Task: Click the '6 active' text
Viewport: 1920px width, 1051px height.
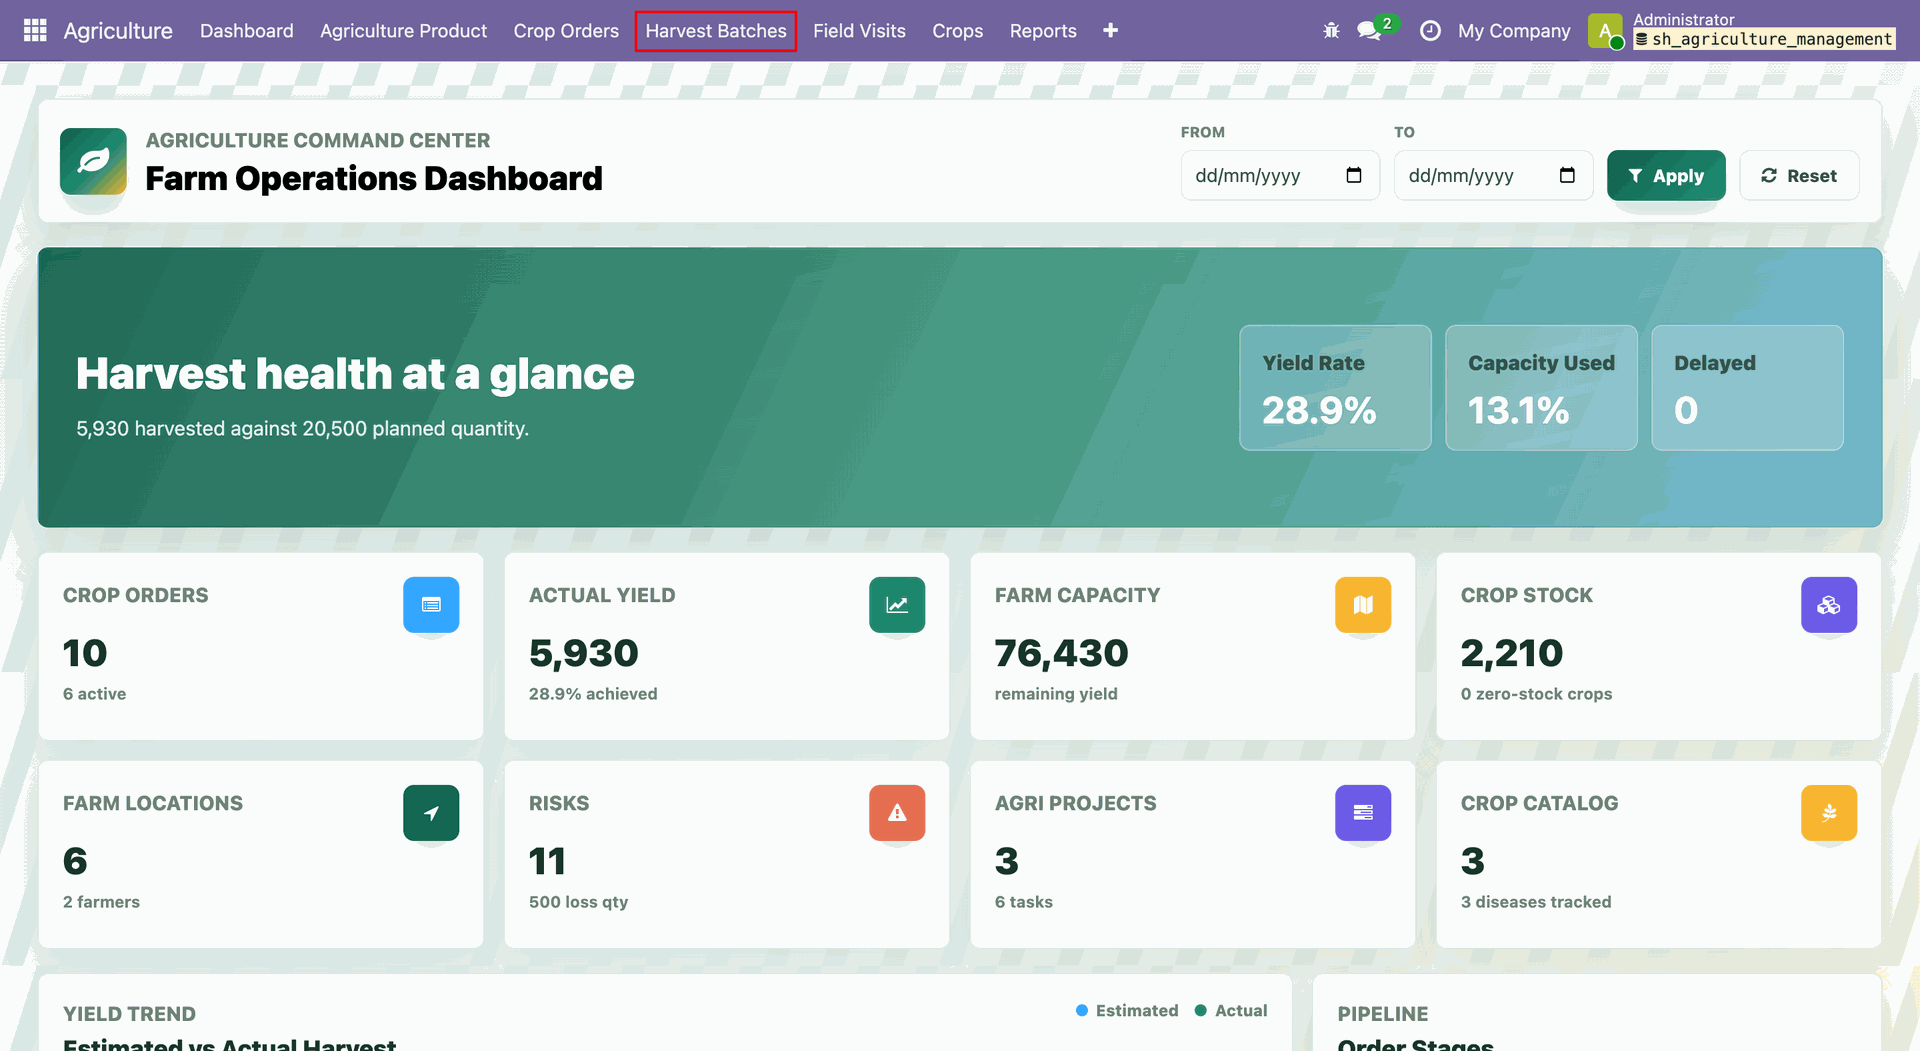Action: tap(95, 694)
